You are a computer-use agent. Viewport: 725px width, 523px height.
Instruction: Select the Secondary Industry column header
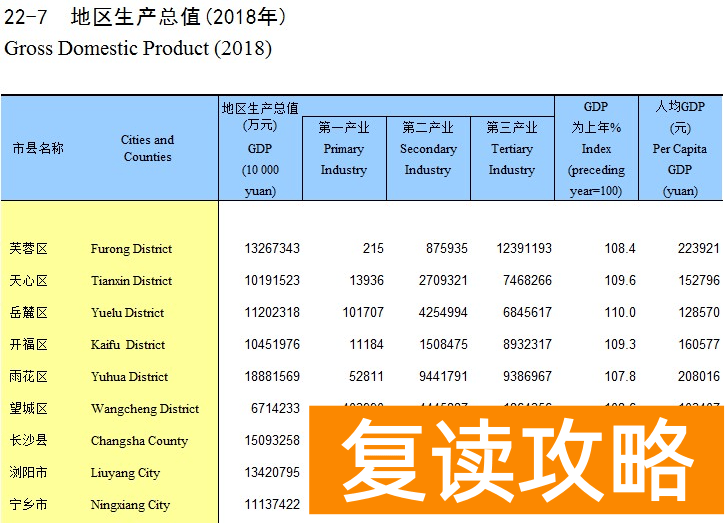(x=428, y=148)
